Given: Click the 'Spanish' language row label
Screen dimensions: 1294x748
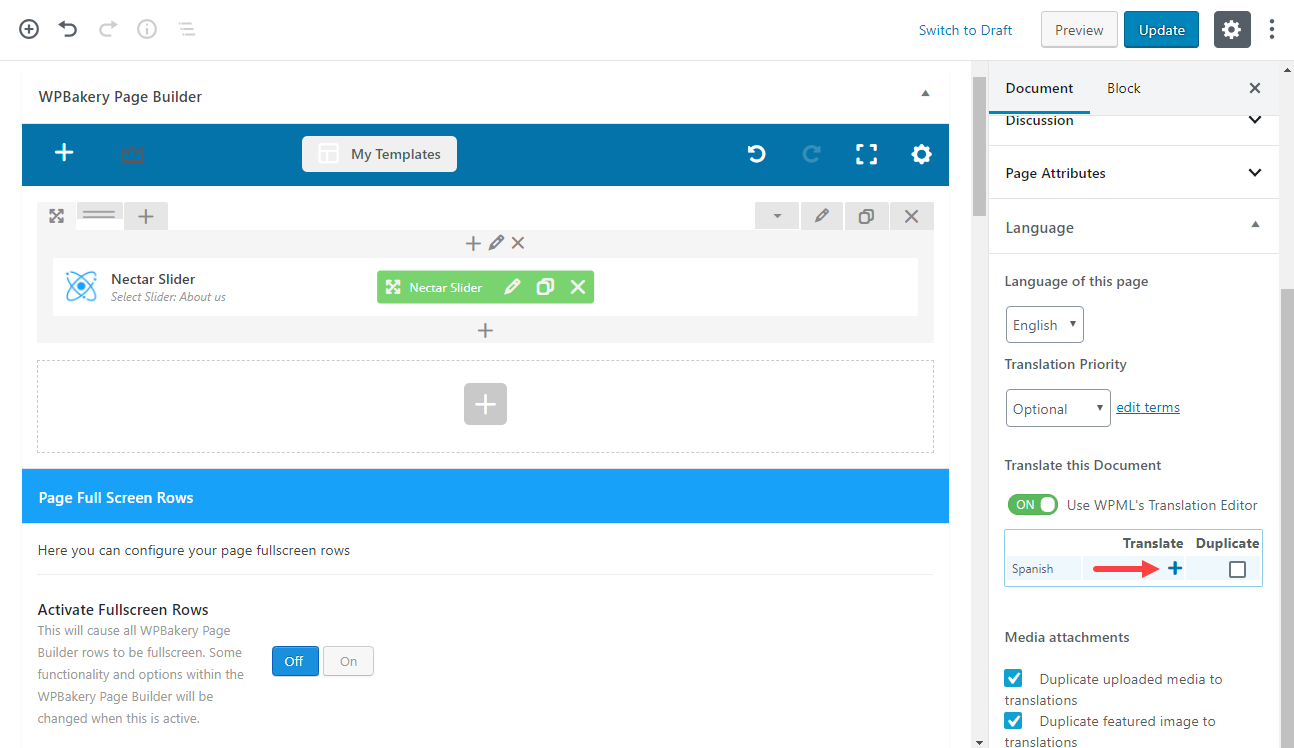Looking at the screenshot, I should (x=1032, y=568).
